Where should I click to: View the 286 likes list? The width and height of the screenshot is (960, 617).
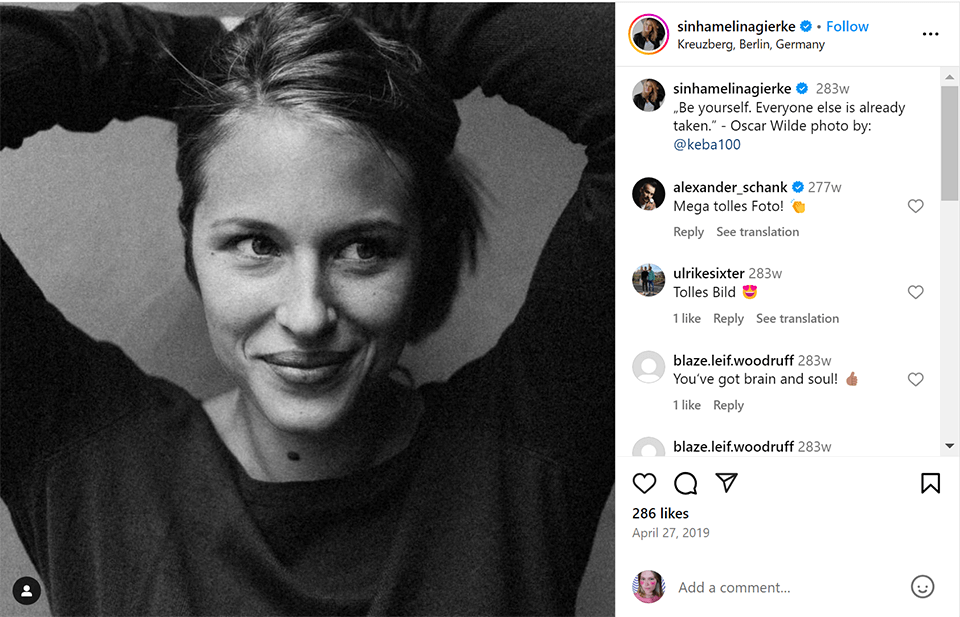[x=660, y=513]
